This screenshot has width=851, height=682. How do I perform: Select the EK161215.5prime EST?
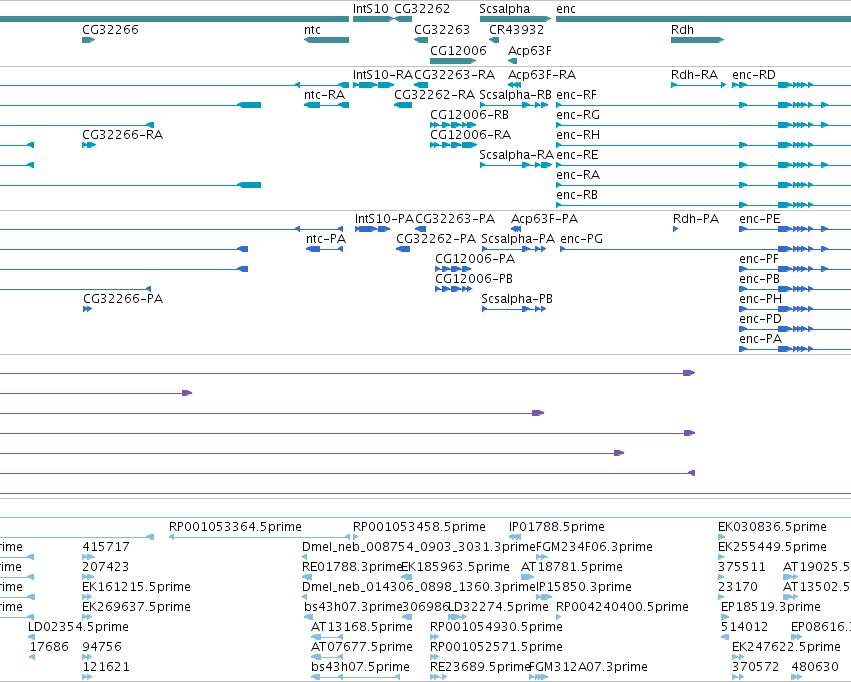point(88,597)
